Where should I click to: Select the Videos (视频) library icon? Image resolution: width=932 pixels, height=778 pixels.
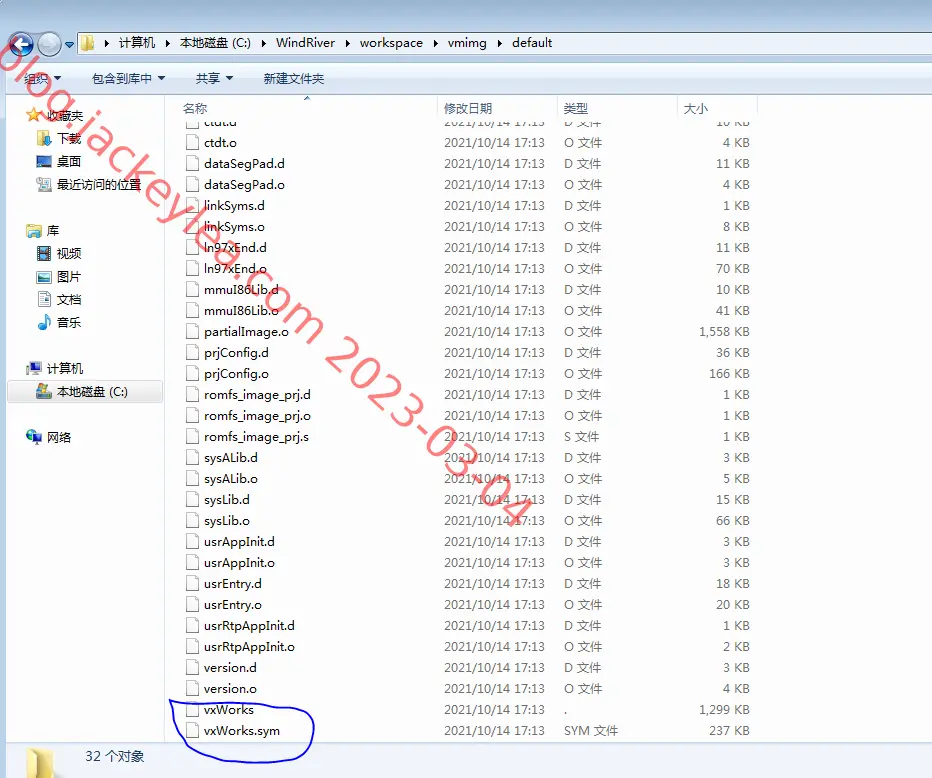click(x=44, y=254)
